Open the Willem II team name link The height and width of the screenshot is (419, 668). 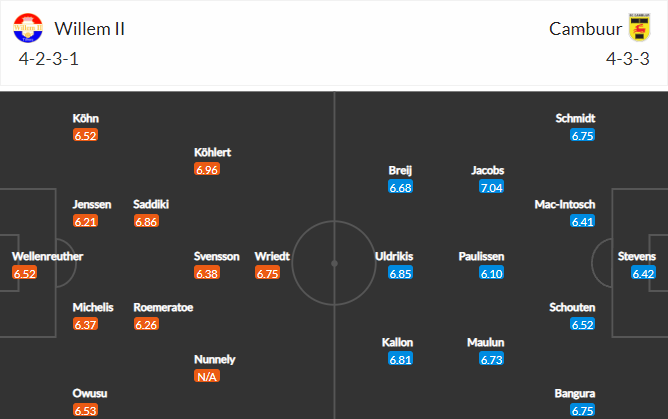point(90,29)
